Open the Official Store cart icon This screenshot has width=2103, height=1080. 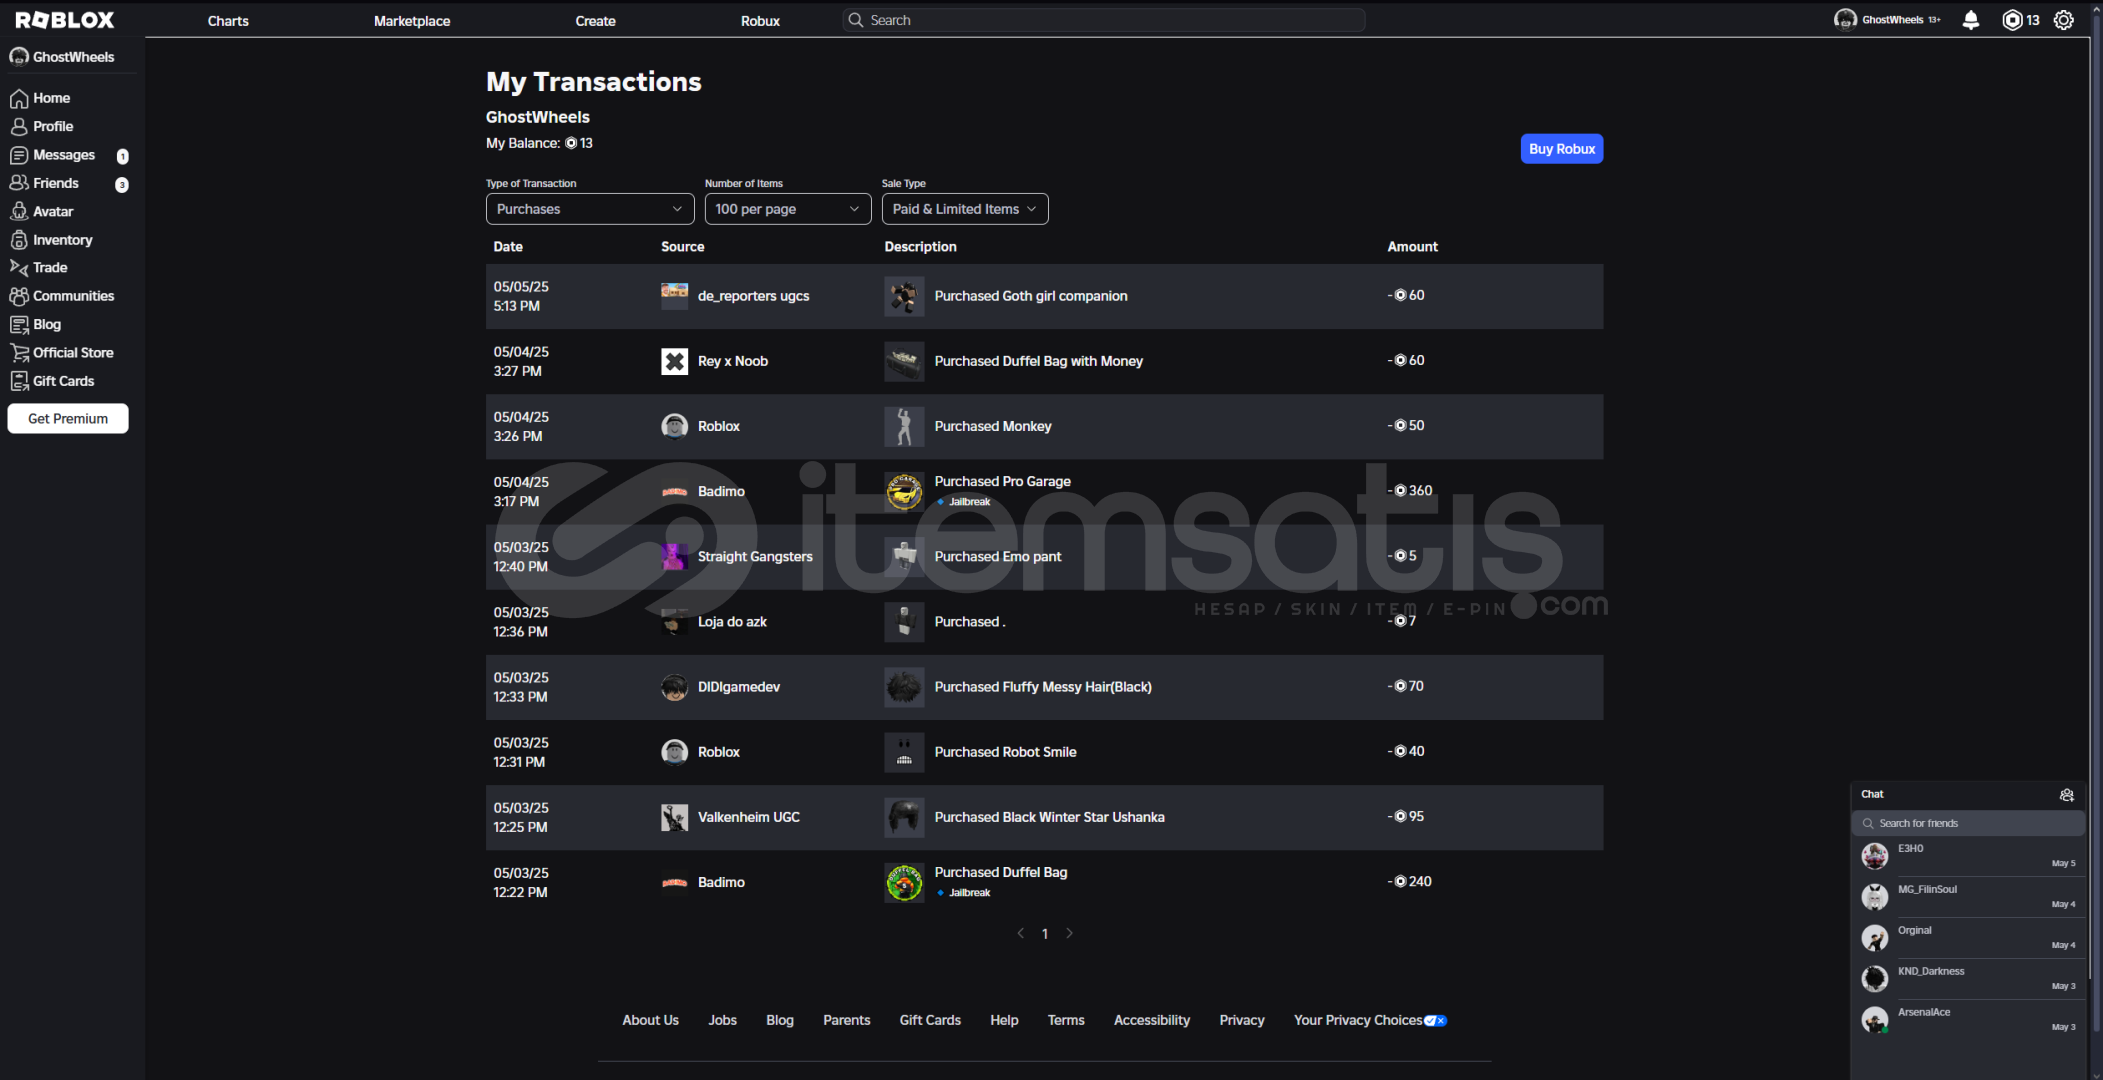[19, 352]
